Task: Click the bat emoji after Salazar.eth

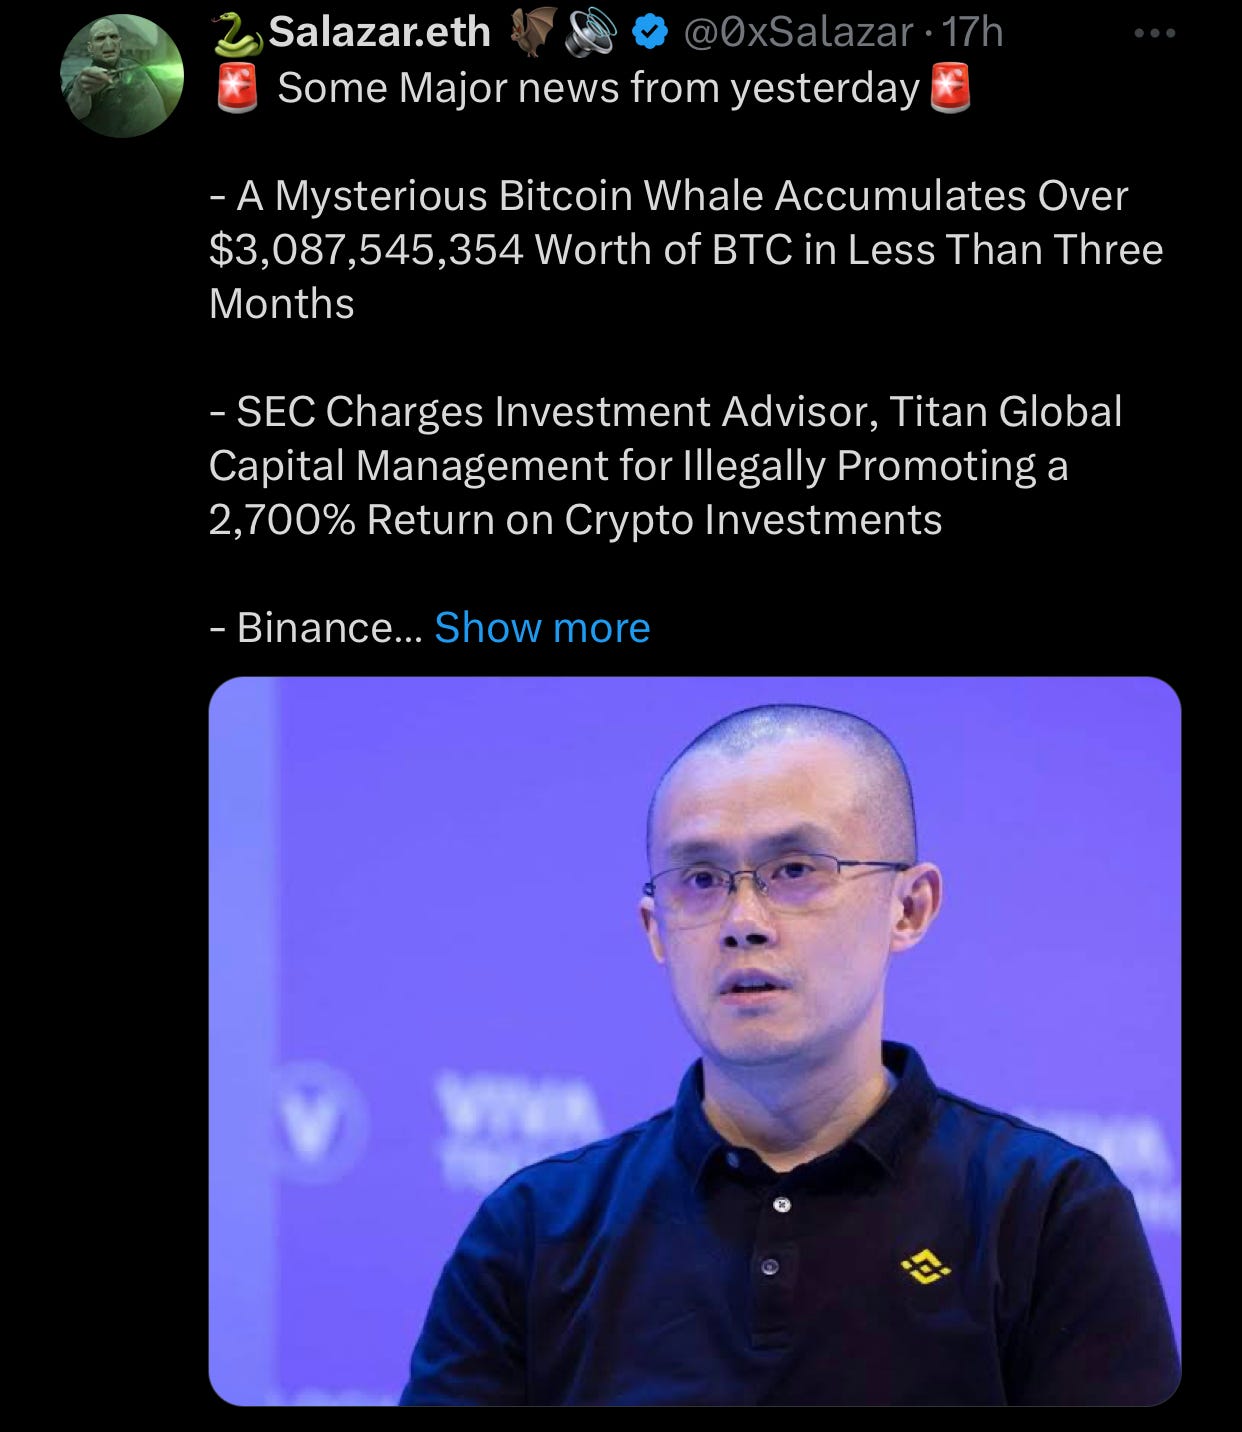Action: (x=533, y=33)
